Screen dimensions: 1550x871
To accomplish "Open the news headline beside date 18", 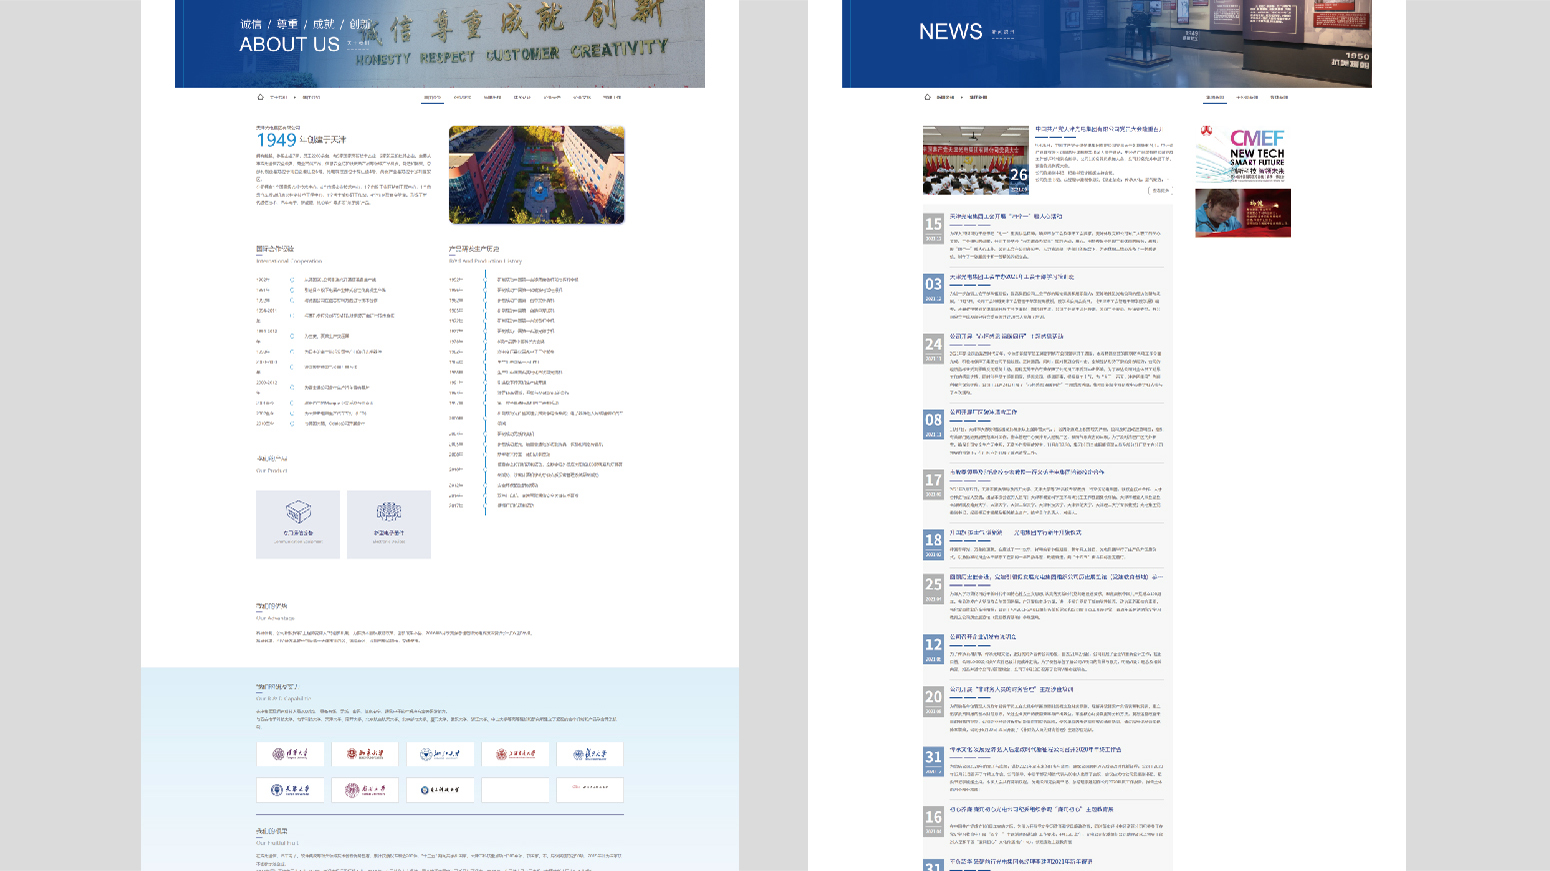I will point(1015,533).
